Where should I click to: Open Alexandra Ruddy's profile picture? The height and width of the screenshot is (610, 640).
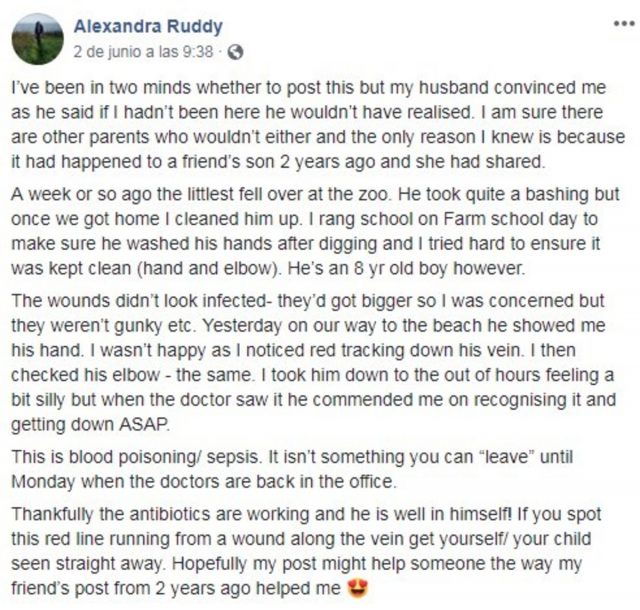[x=38, y=40]
